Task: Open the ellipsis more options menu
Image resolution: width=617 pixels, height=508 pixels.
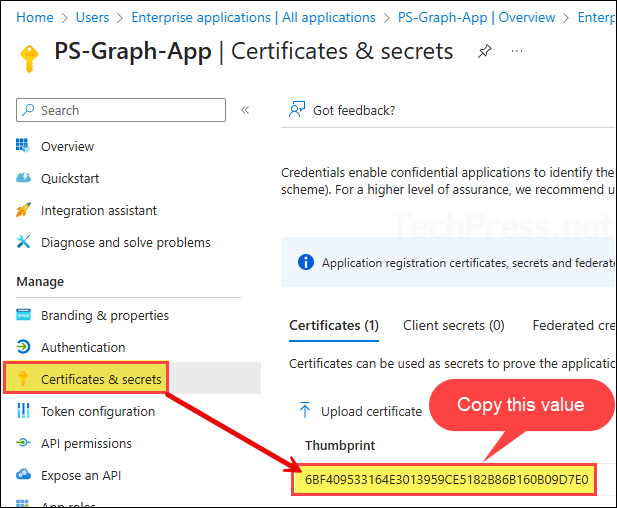Action: click(x=518, y=52)
